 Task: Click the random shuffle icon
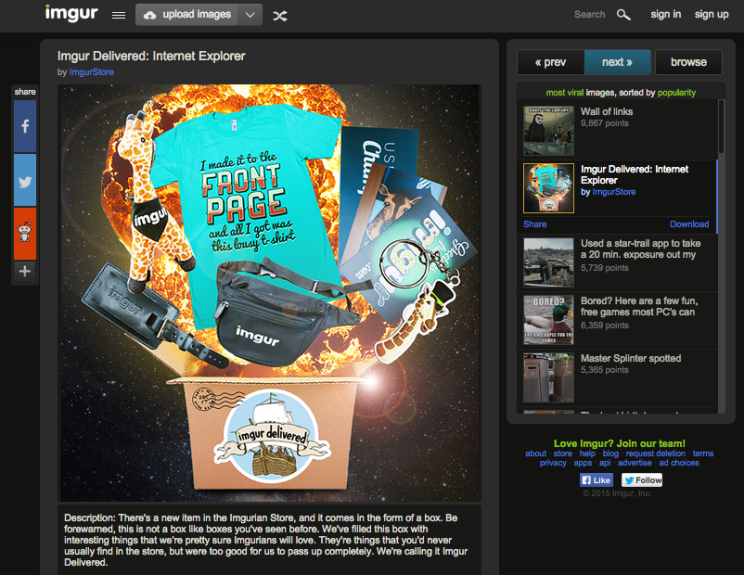[280, 16]
